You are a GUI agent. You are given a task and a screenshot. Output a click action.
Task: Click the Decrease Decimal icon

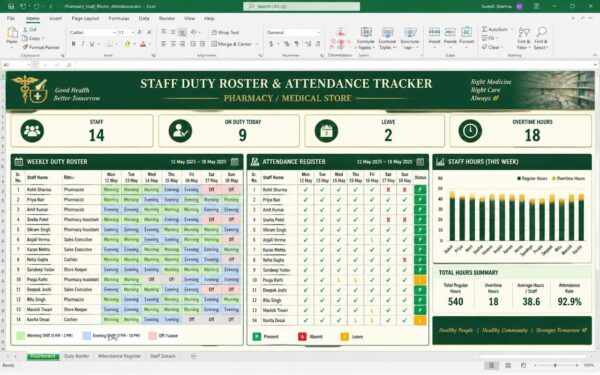coord(318,44)
